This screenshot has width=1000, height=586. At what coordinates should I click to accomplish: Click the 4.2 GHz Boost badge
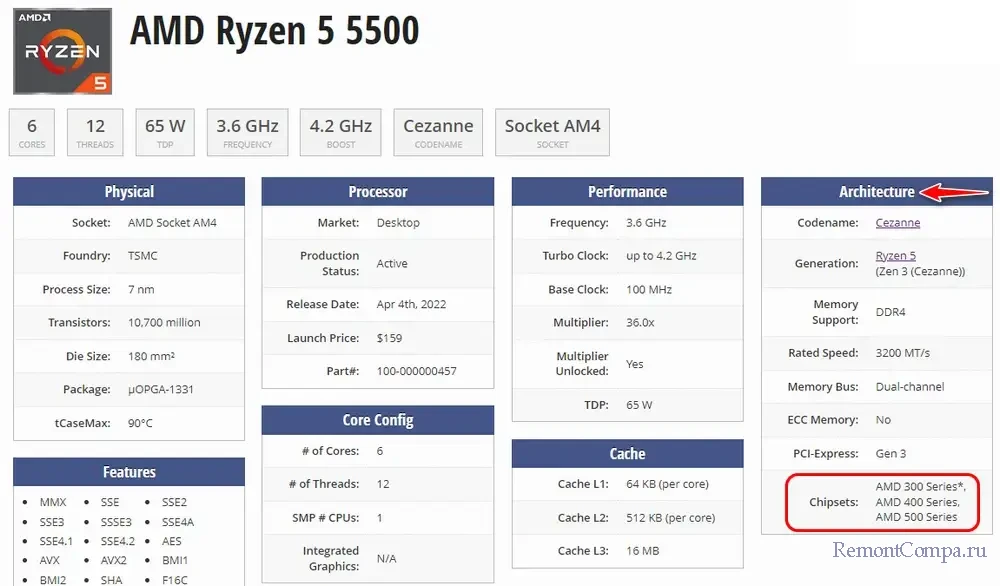coord(341,132)
